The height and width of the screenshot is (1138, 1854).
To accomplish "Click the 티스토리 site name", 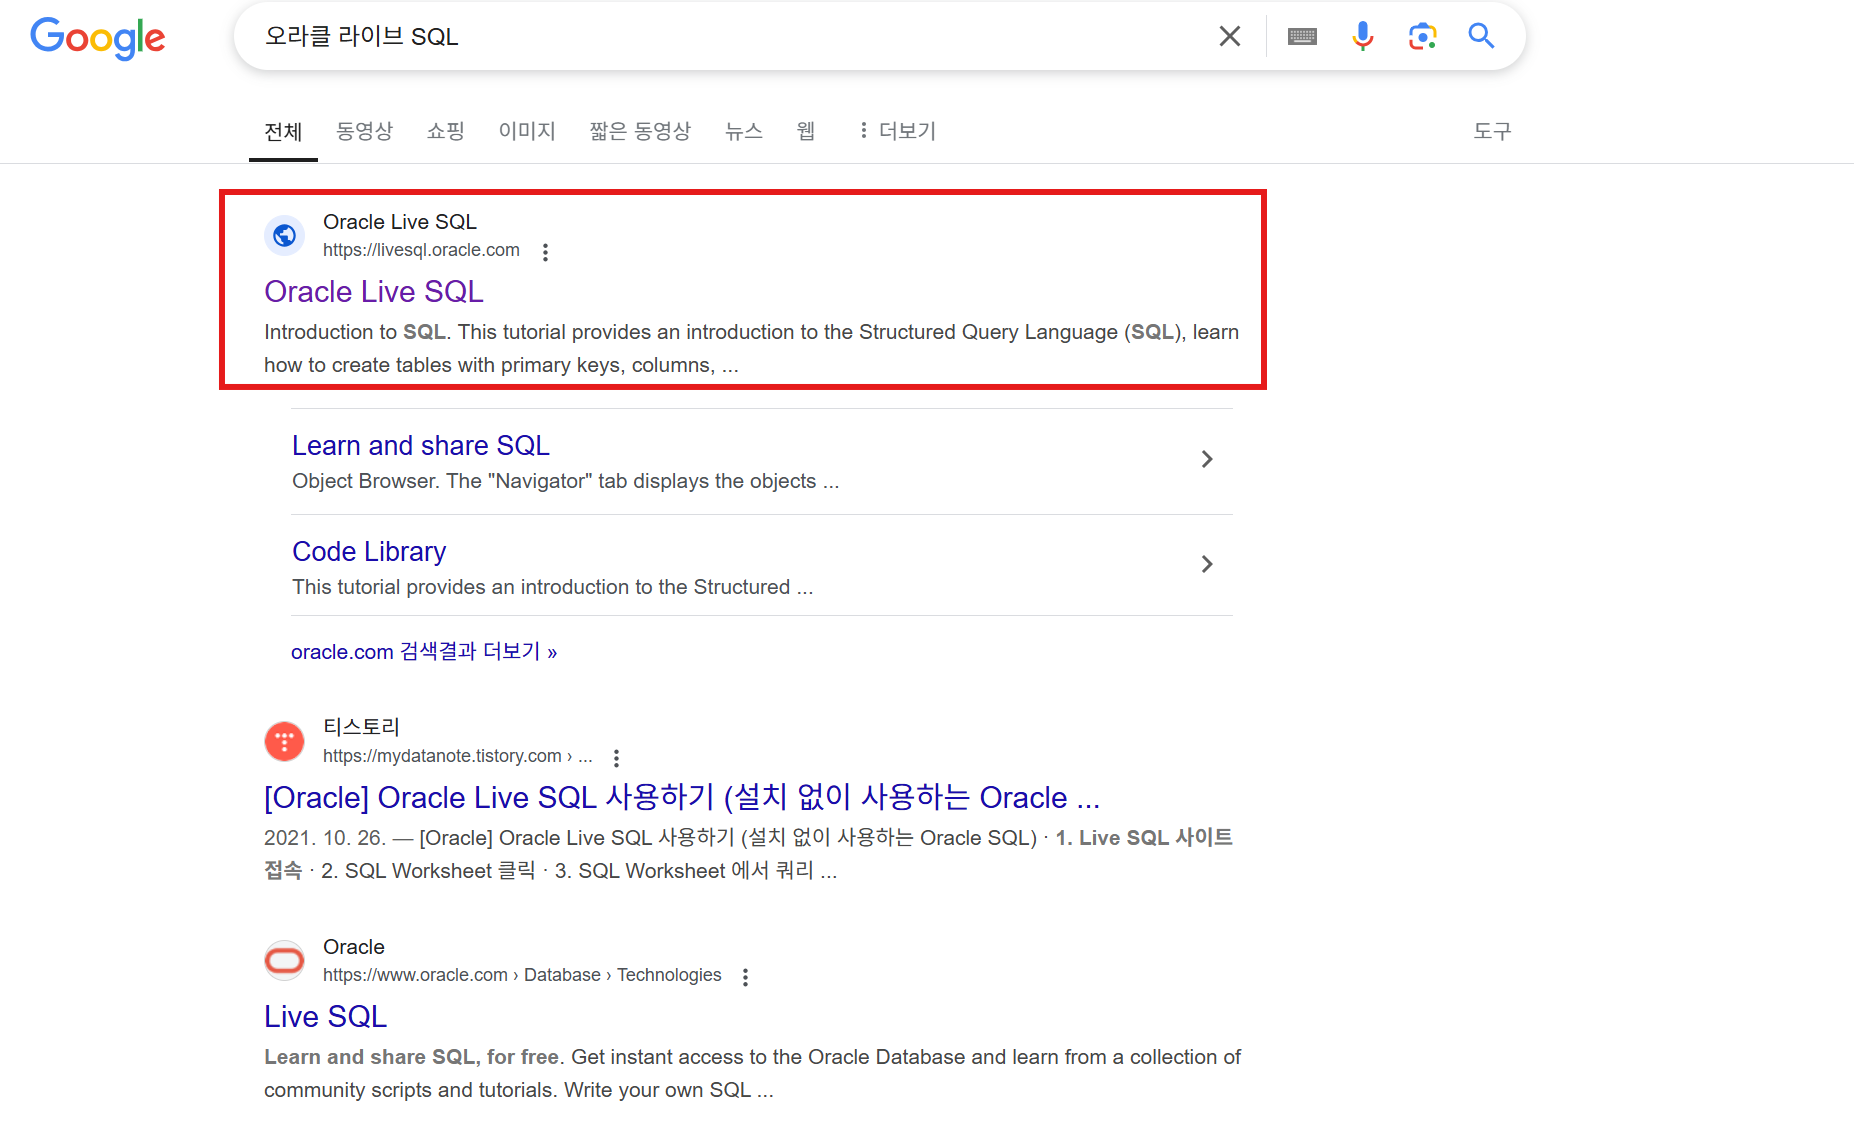I will point(361,727).
